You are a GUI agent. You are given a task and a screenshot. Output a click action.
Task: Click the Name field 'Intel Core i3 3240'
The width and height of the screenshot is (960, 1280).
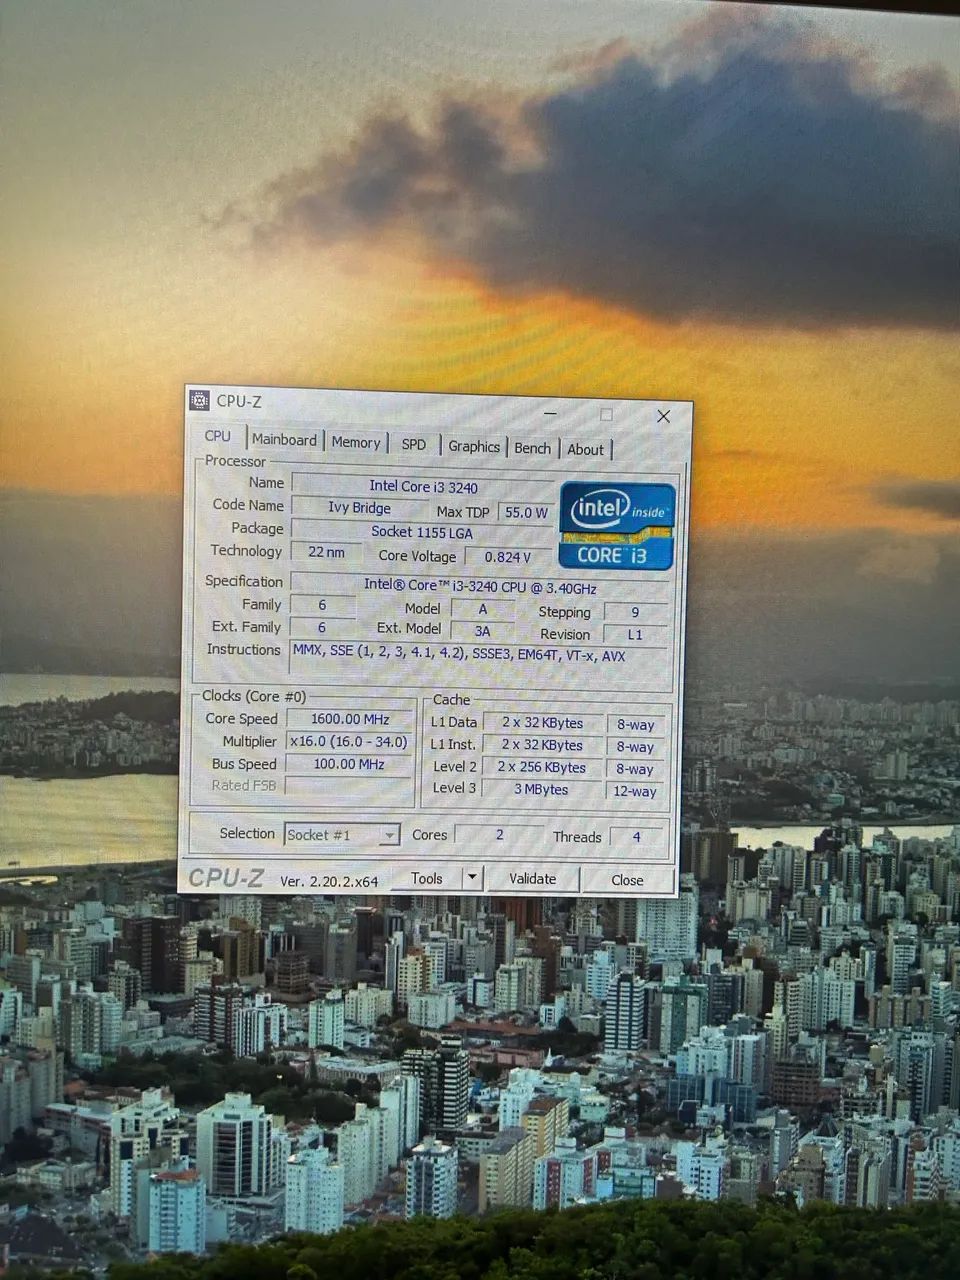pyautogui.click(x=424, y=487)
